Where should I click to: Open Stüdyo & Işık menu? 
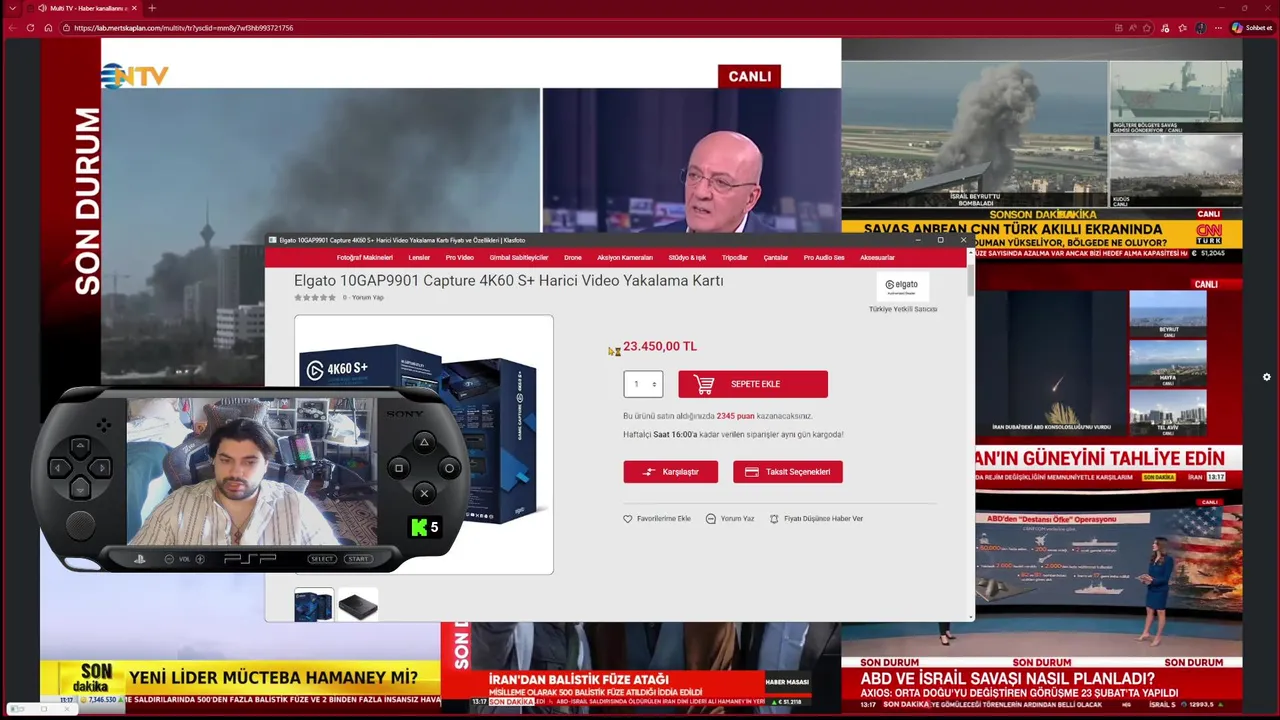[687, 258]
